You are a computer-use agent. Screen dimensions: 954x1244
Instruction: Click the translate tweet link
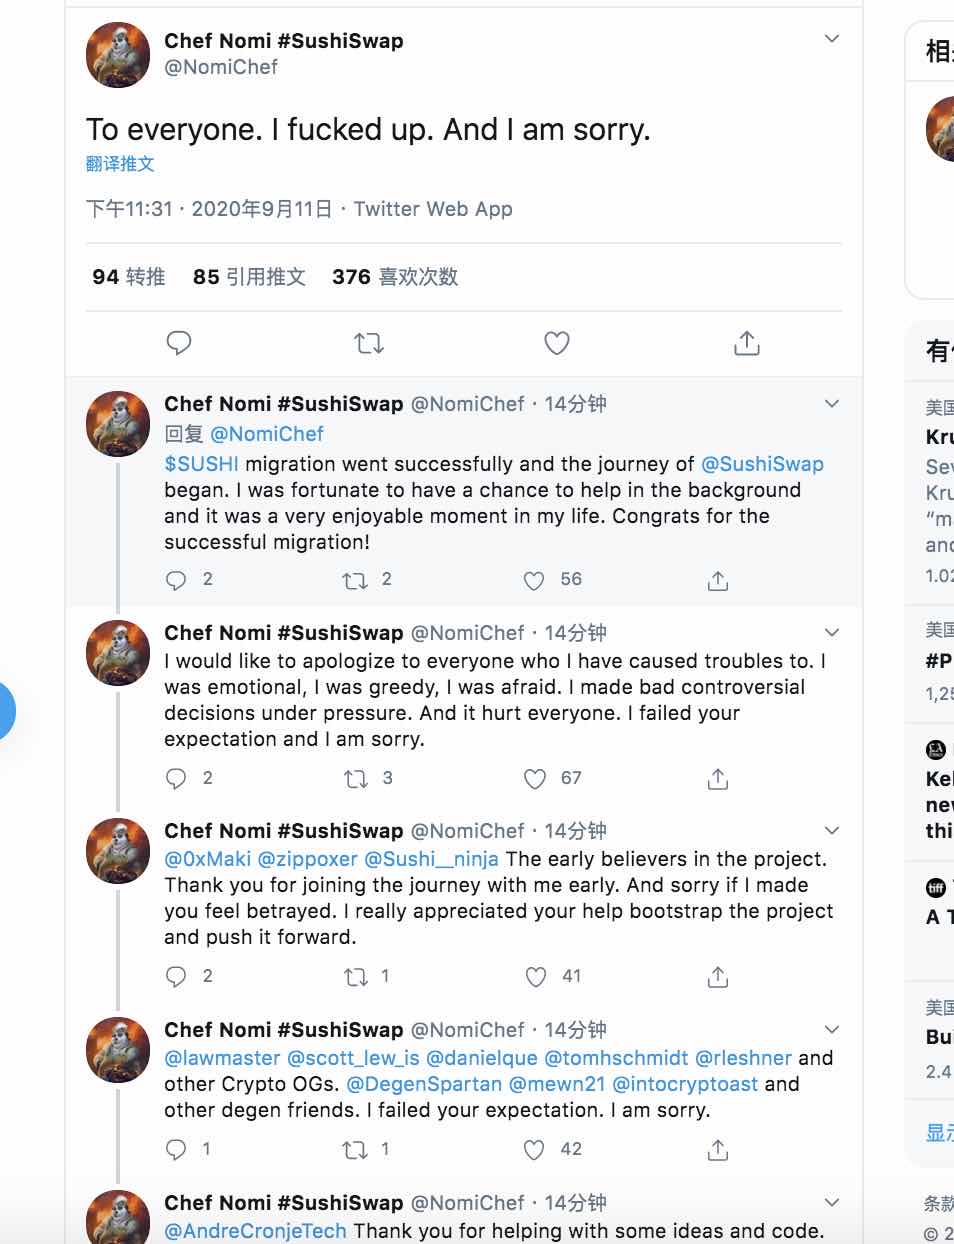pos(120,164)
